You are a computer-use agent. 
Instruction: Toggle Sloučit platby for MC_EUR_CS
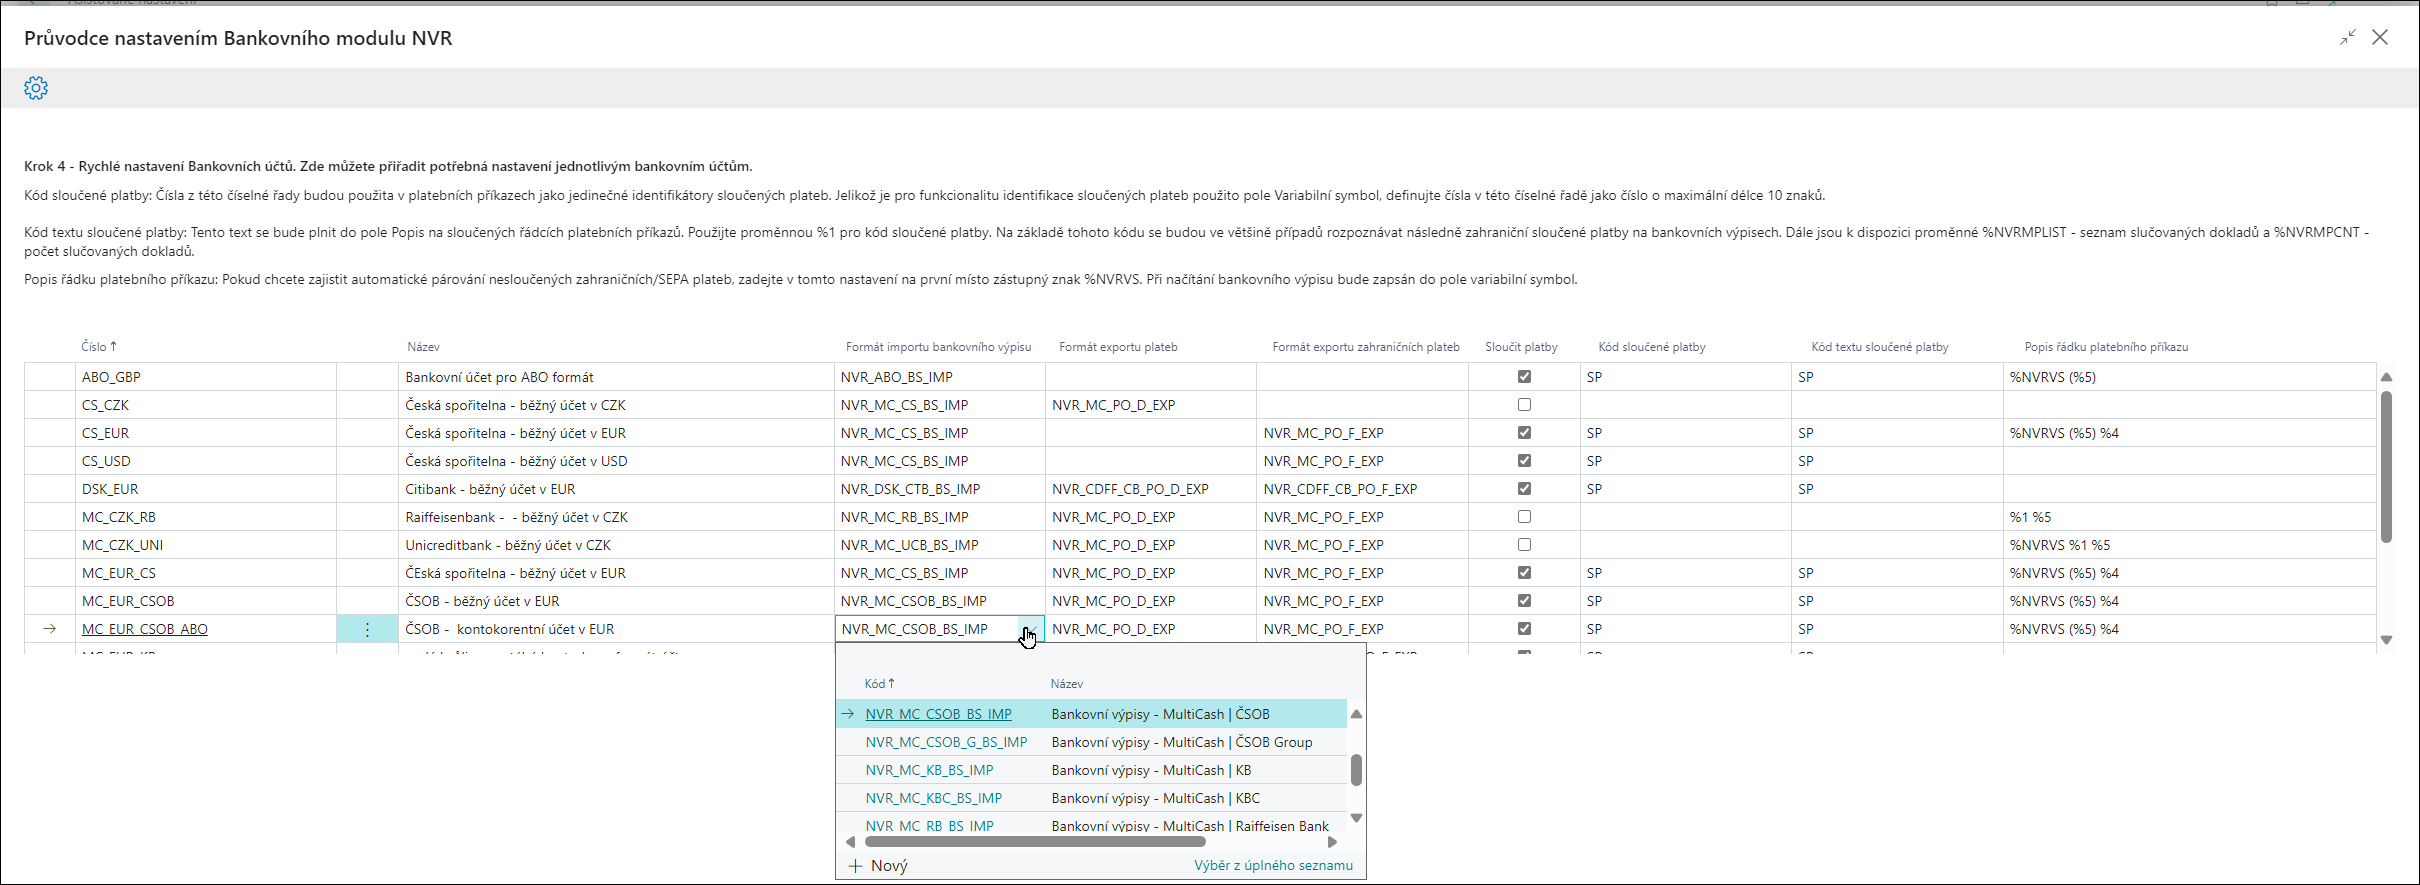[1524, 573]
